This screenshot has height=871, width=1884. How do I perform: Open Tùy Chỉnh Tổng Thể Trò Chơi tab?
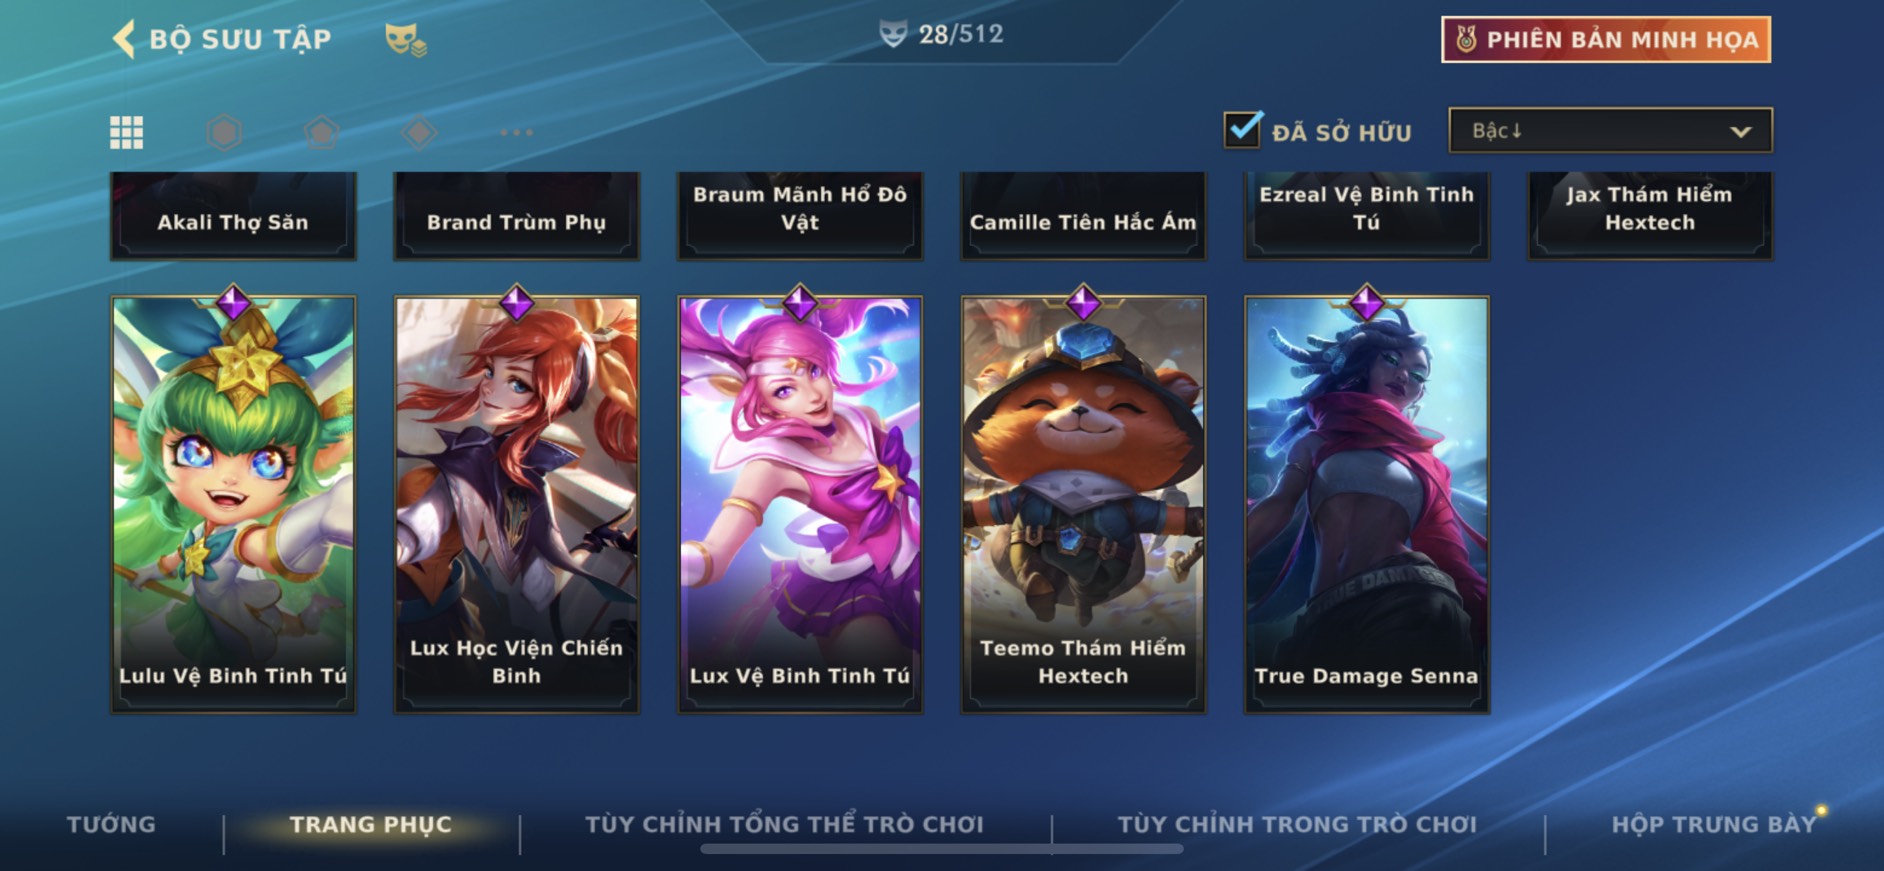[x=784, y=825]
